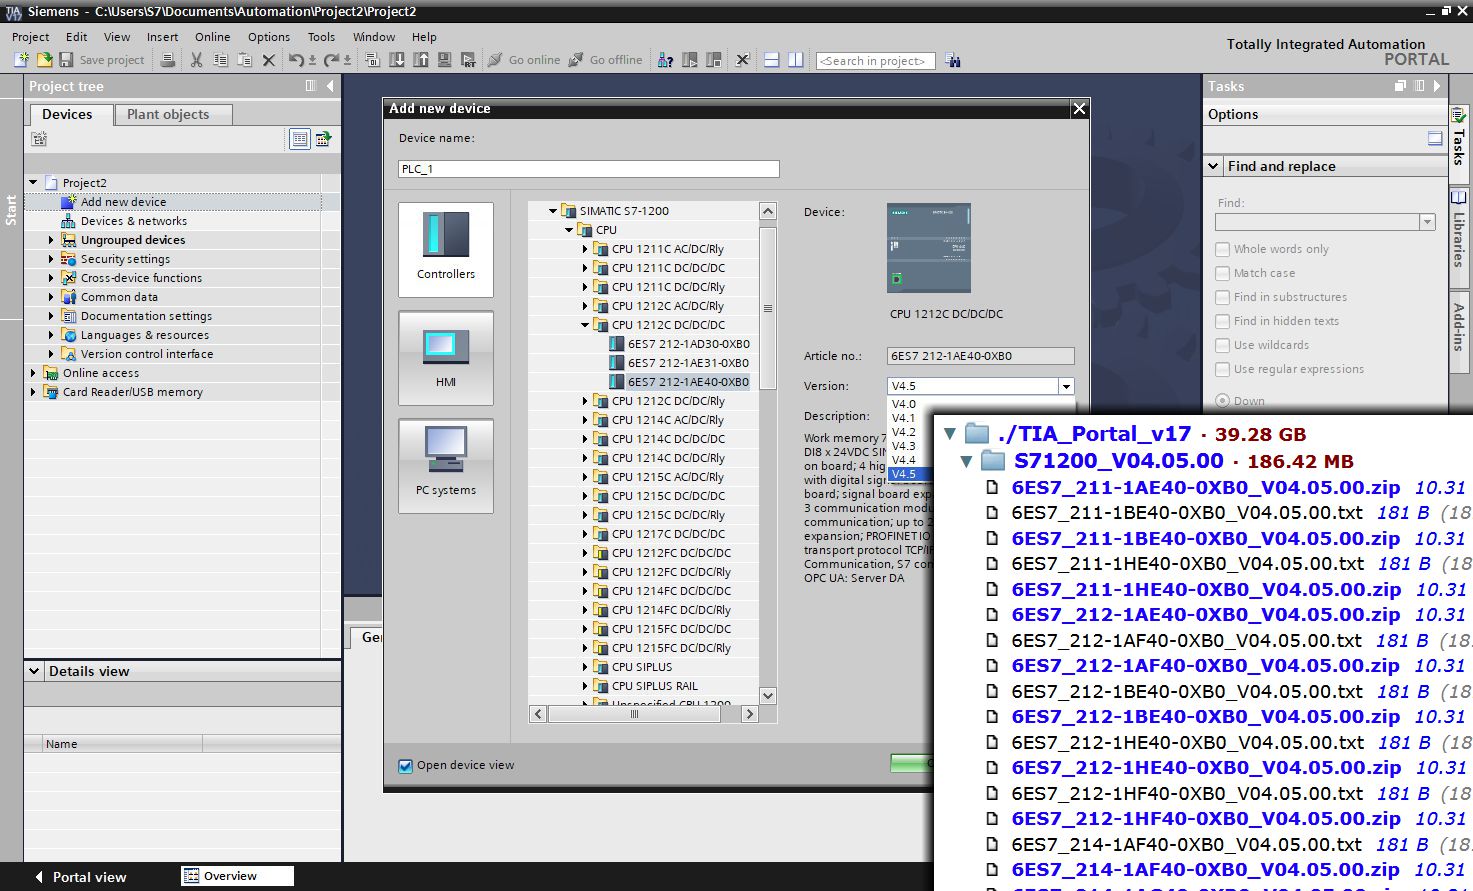
Task: Click the Copy toolbar icon
Action: tap(220, 60)
